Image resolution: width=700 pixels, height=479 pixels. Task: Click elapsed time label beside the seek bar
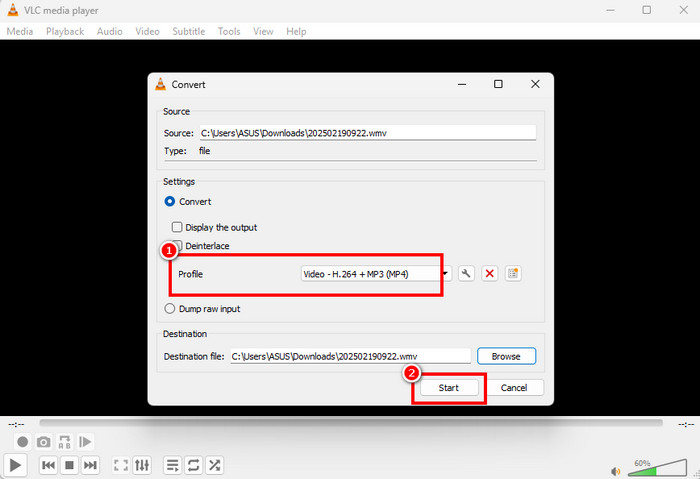point(17,424)
